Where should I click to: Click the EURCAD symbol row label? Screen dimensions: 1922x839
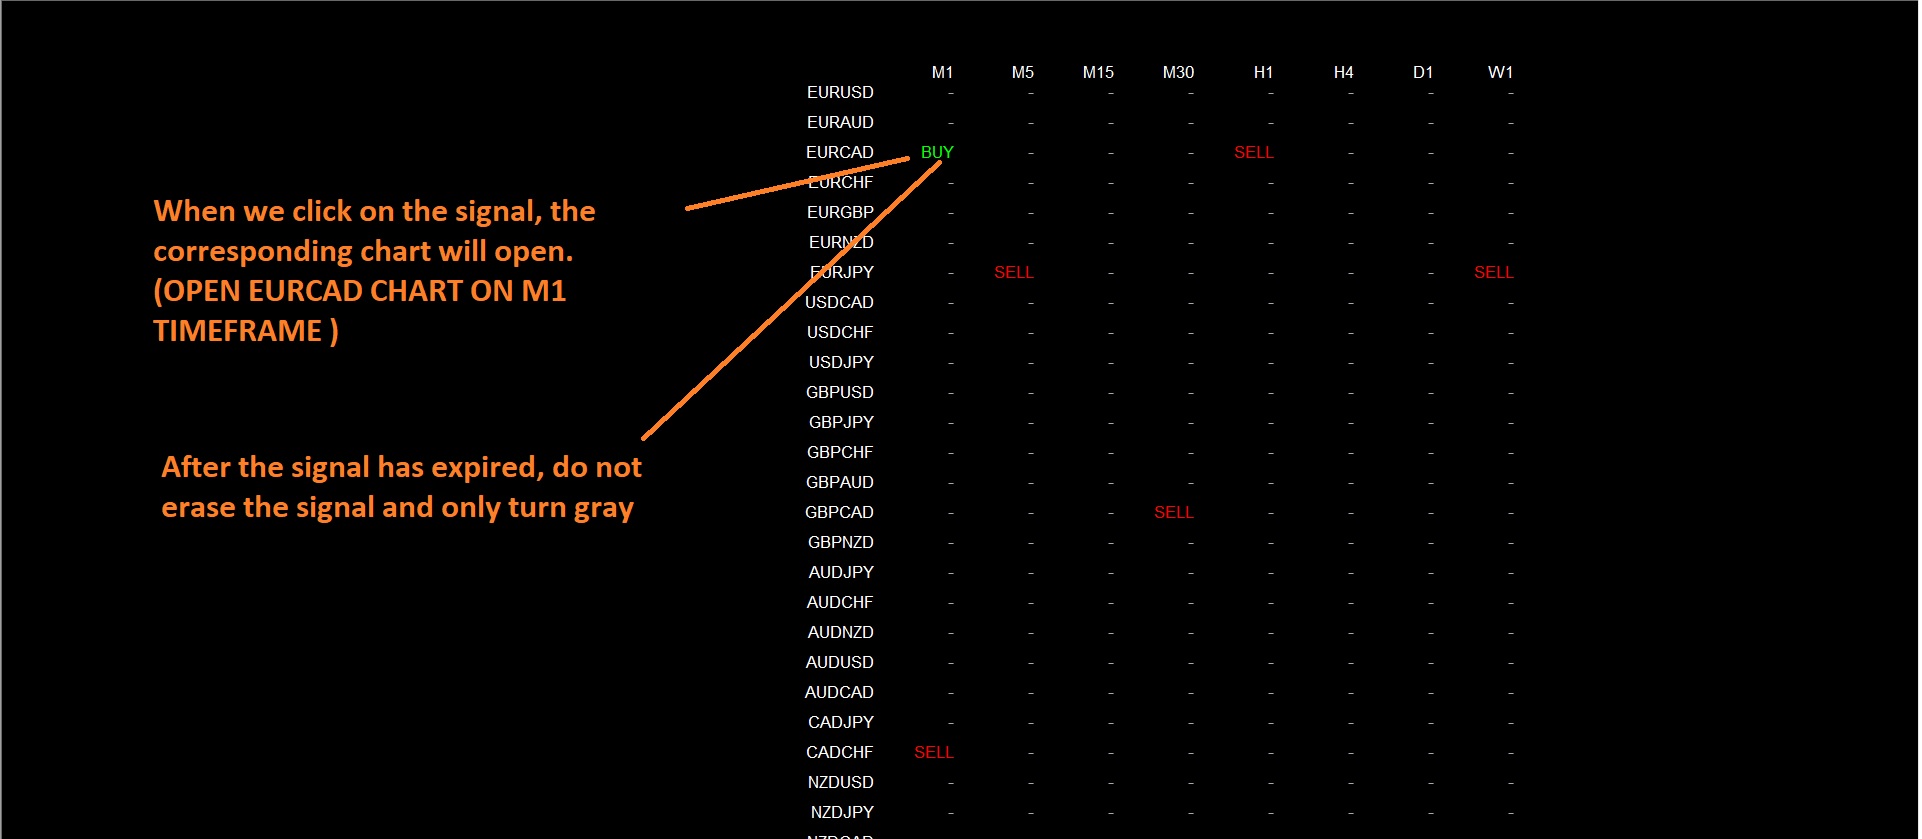click(x=839, y=152)
